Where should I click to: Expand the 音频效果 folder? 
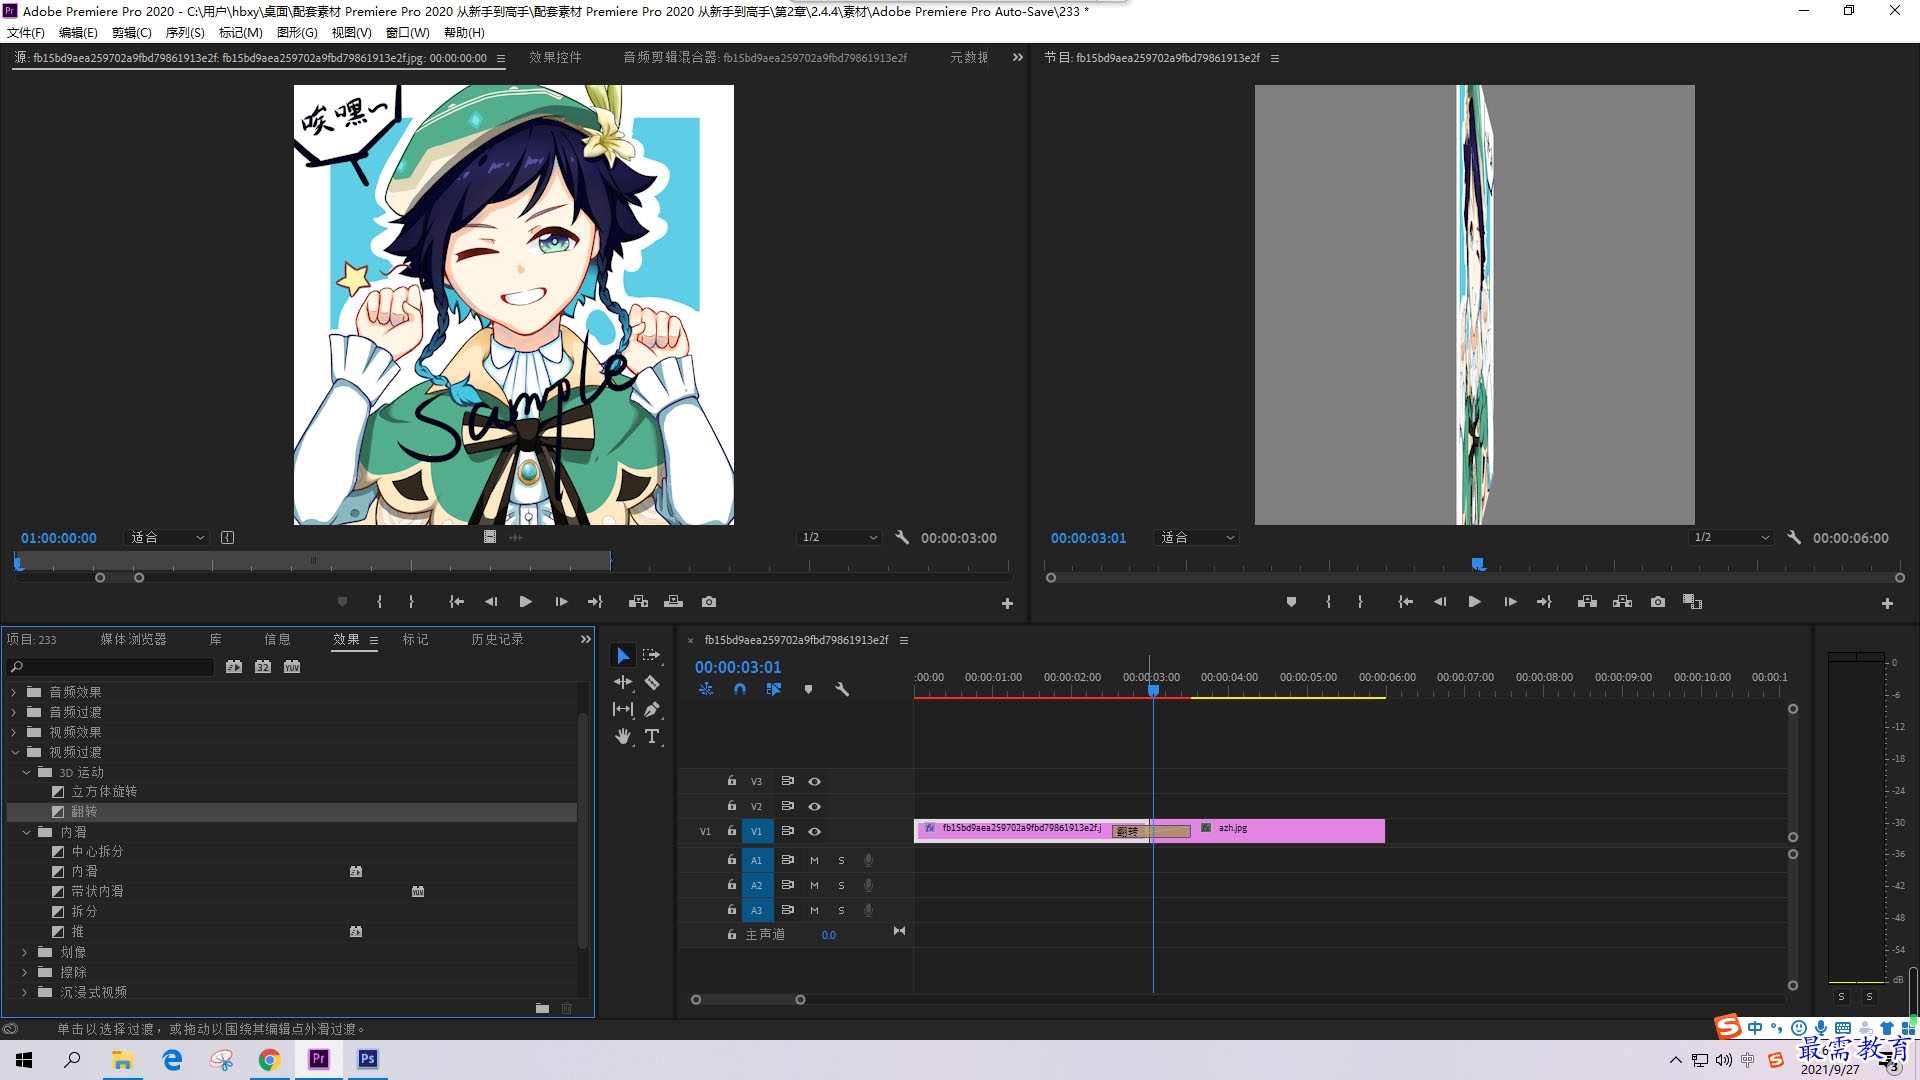point(14,692)
